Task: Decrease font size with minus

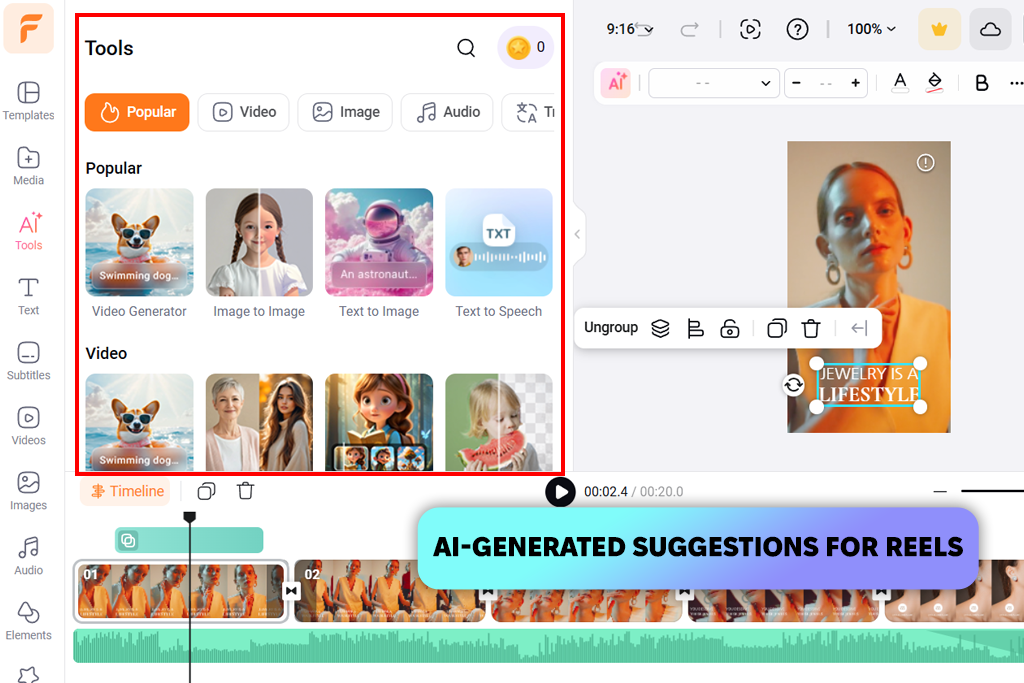Action: coord(796,83)
